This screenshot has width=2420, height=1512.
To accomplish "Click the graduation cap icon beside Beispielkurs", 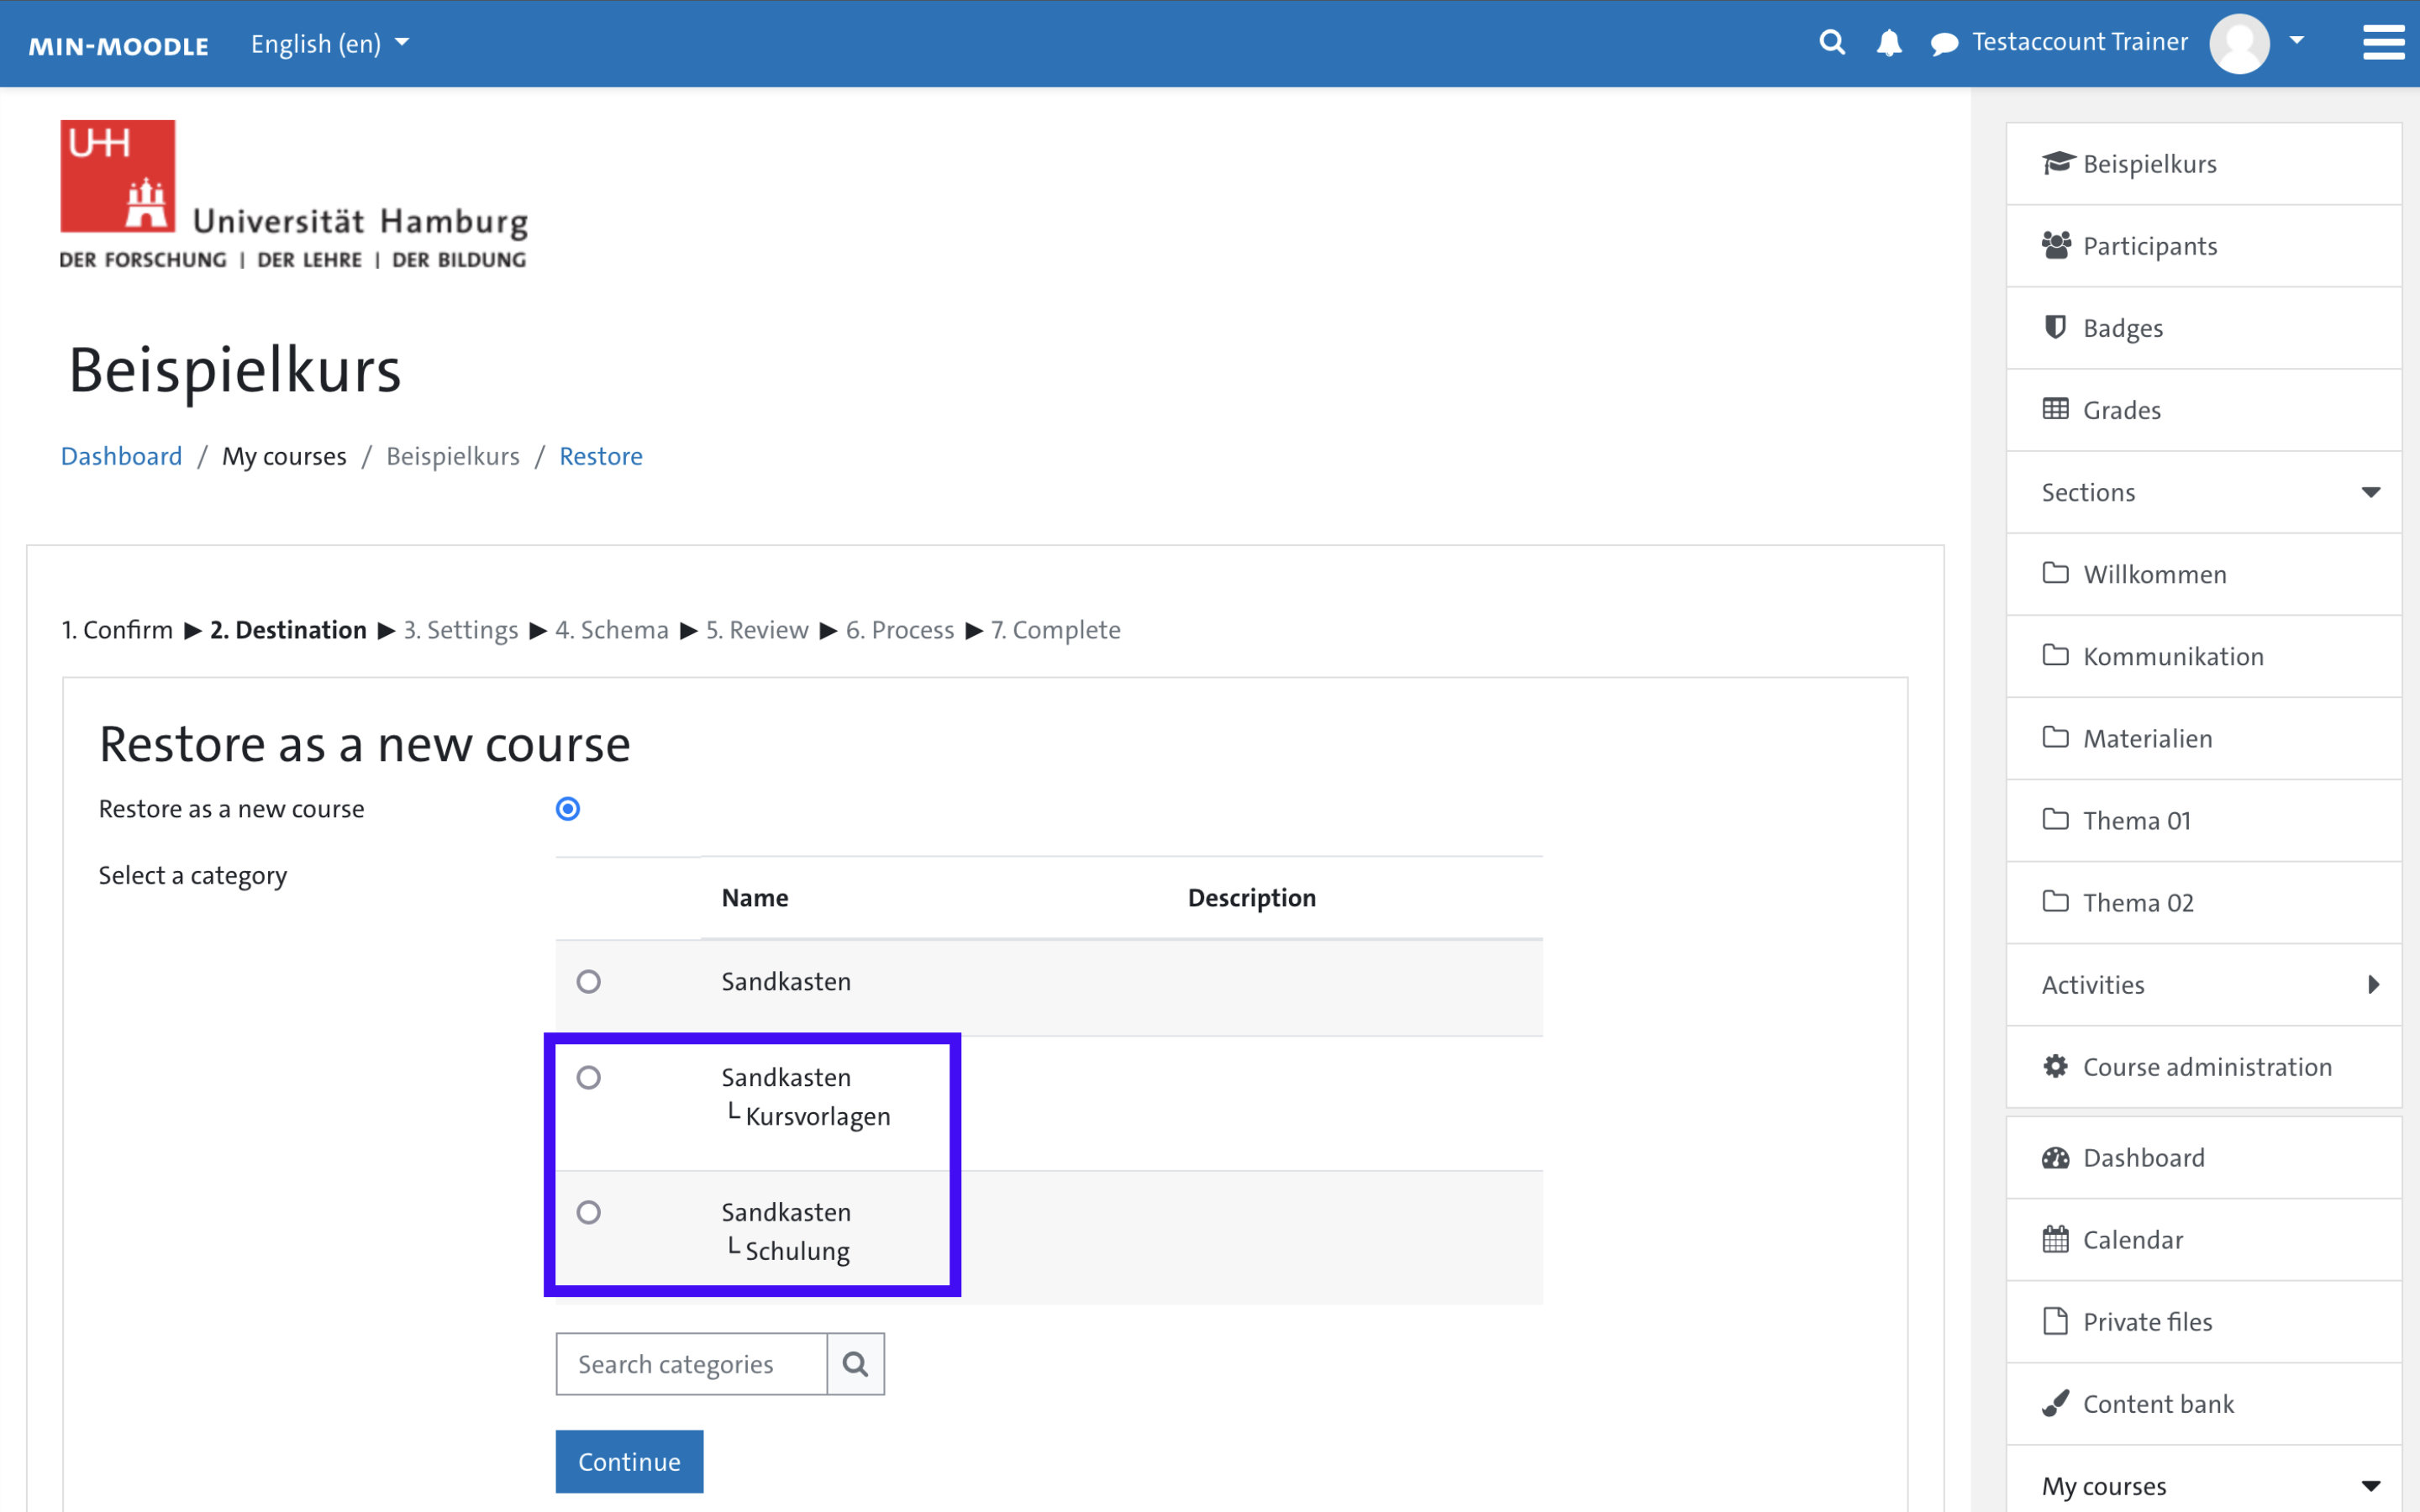I will [x=2057, y=163].
